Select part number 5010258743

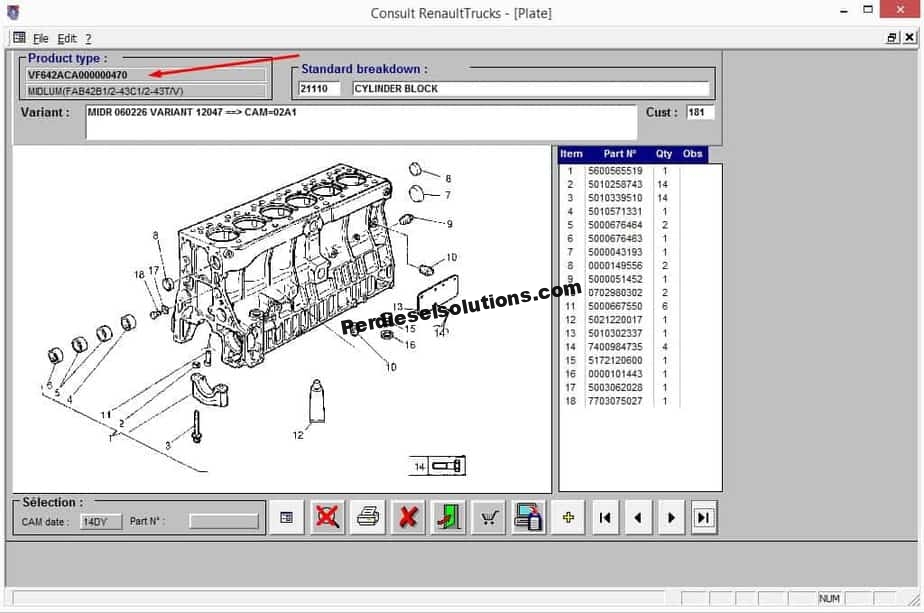[x=615, y=184]
